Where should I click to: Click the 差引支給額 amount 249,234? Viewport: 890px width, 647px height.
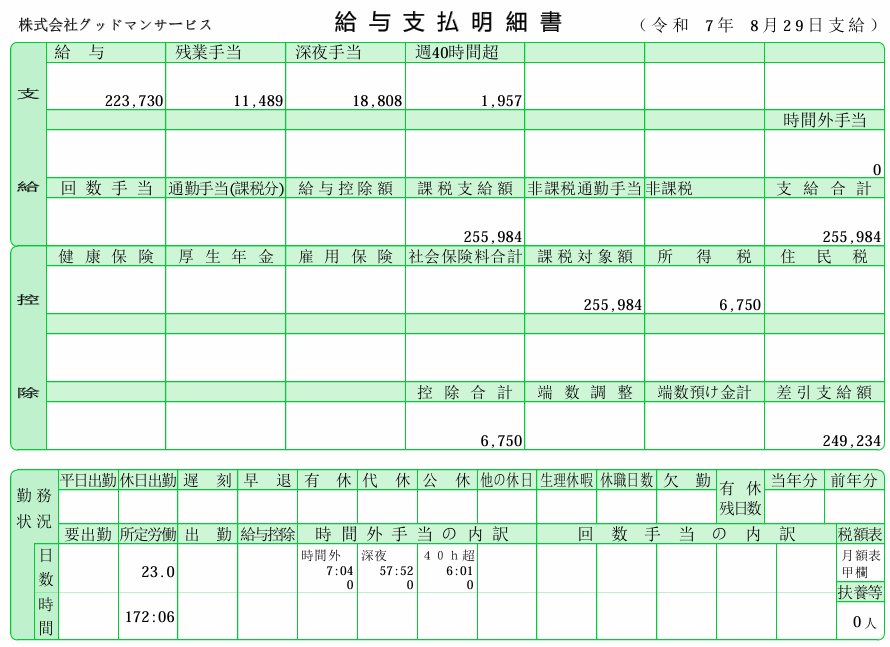point(851,440)
